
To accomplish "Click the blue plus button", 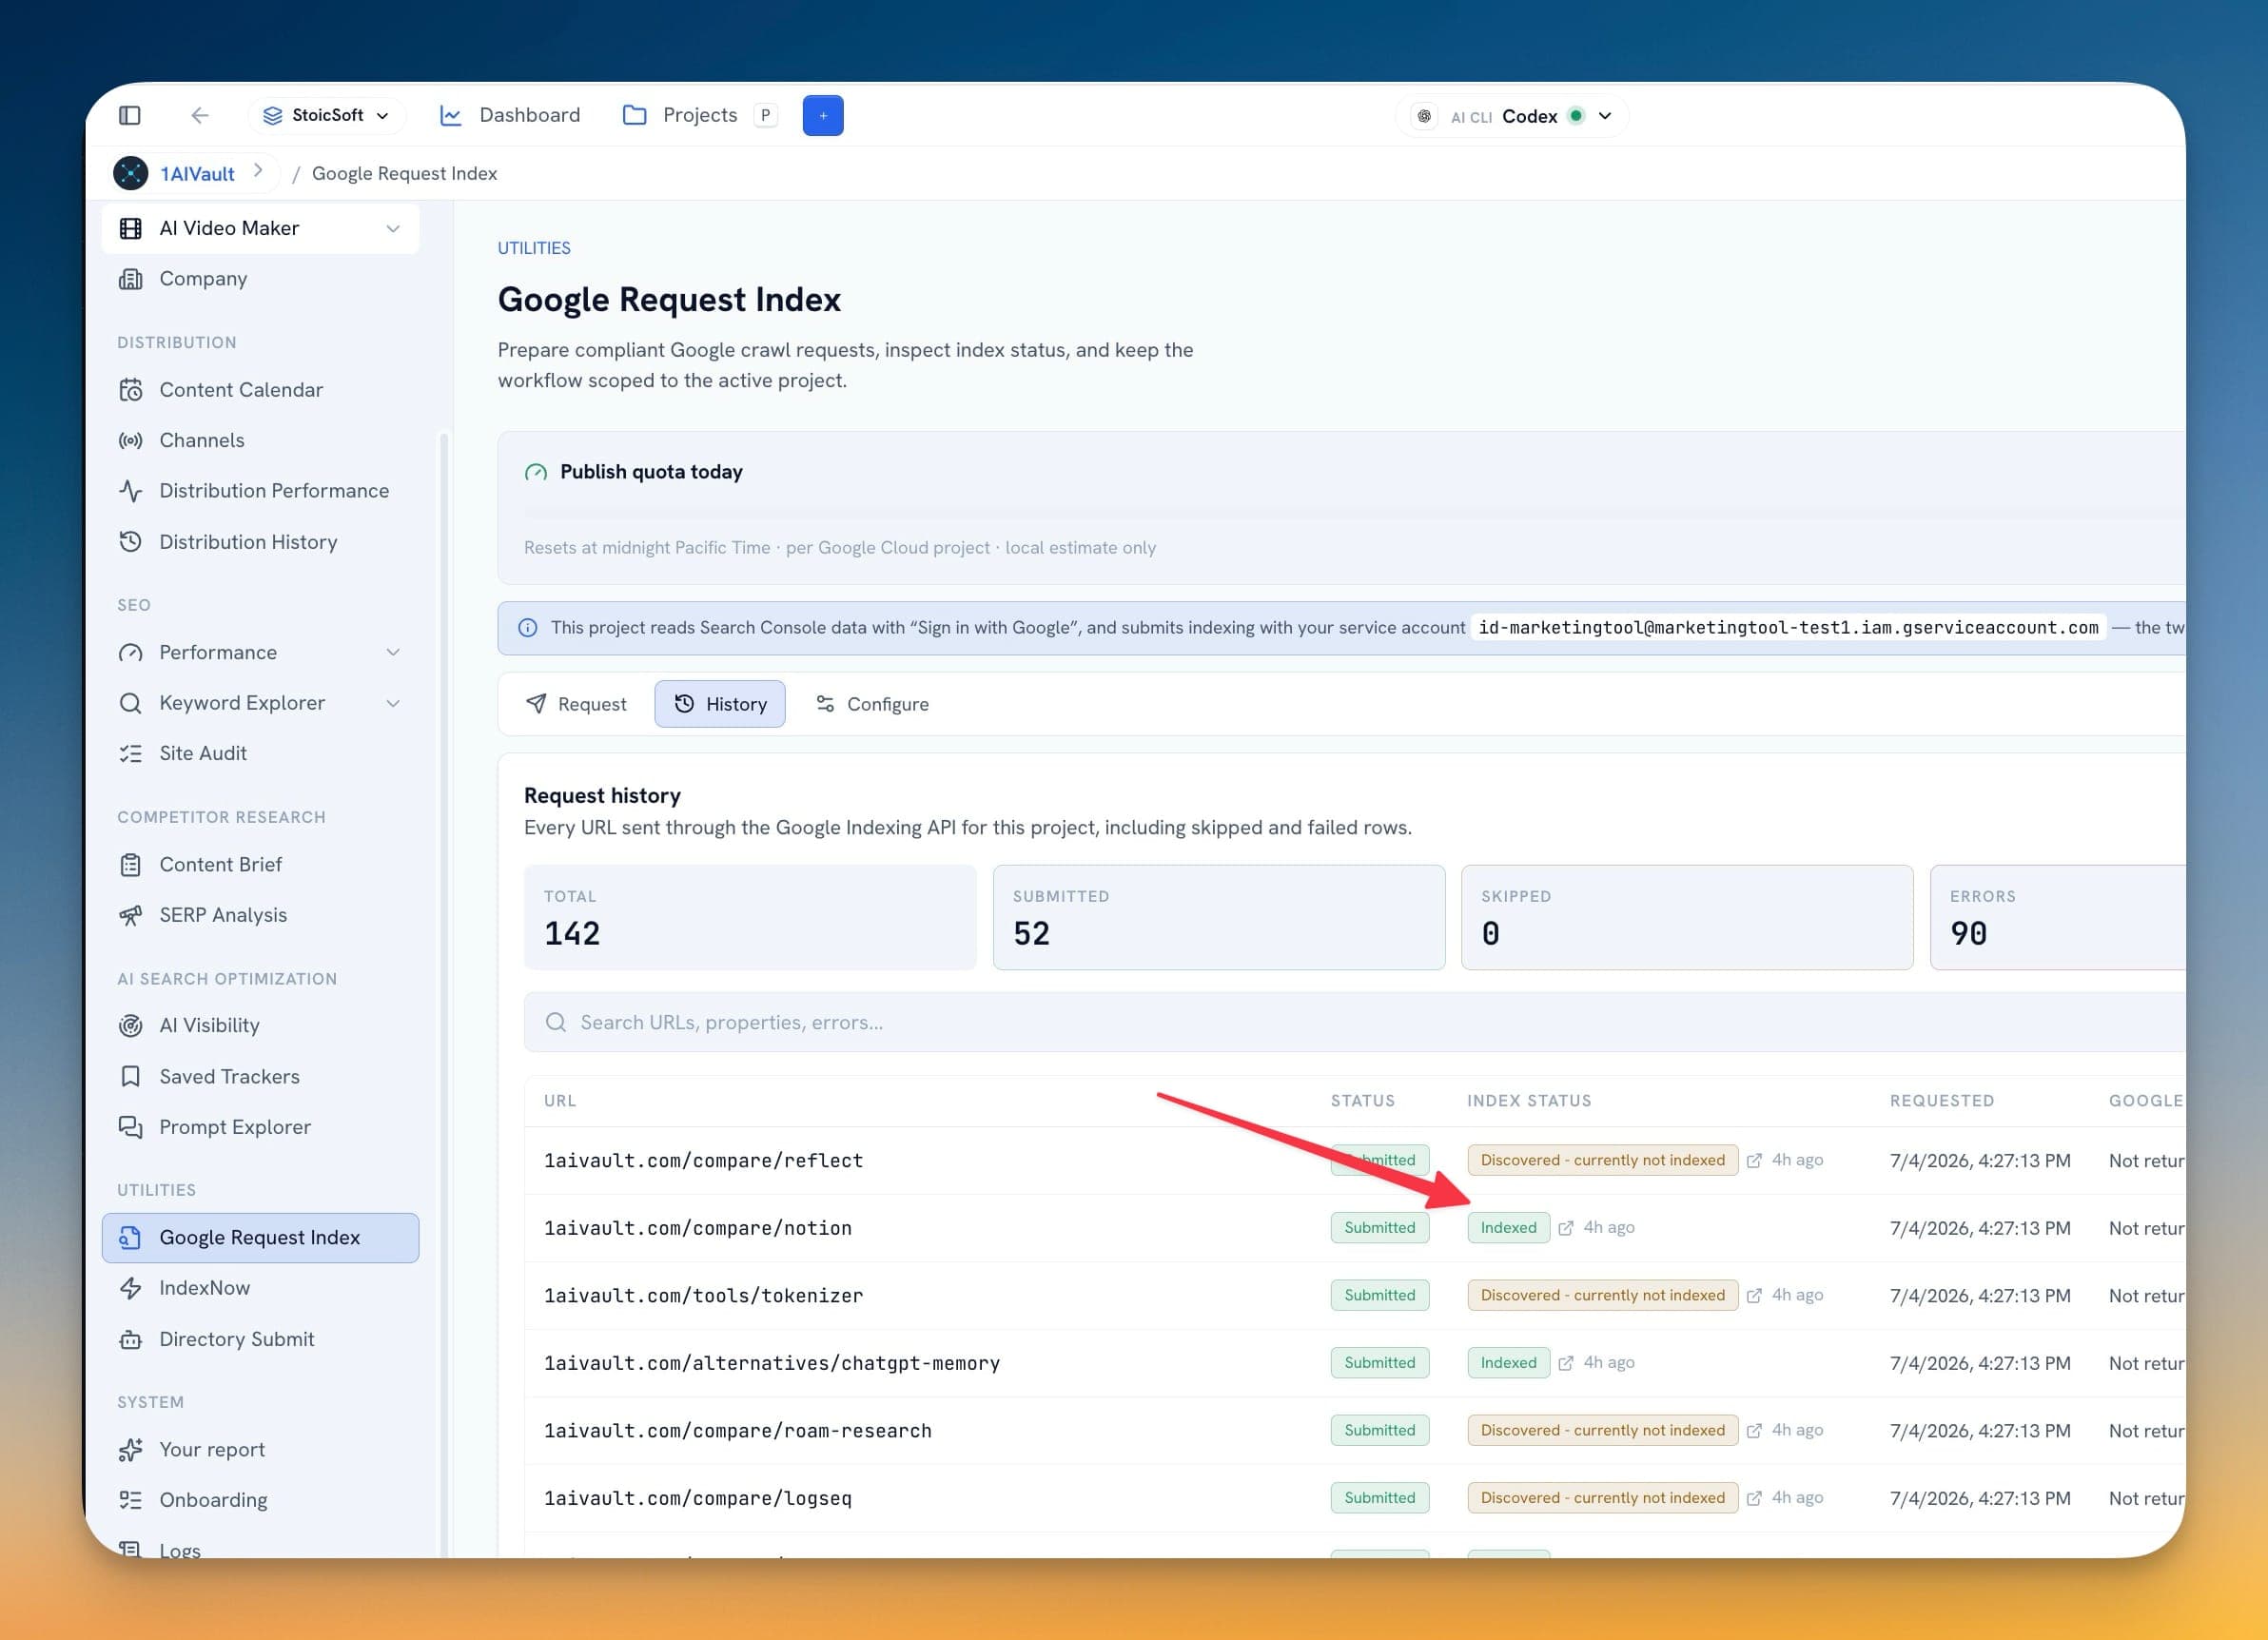I will point(823,115).
